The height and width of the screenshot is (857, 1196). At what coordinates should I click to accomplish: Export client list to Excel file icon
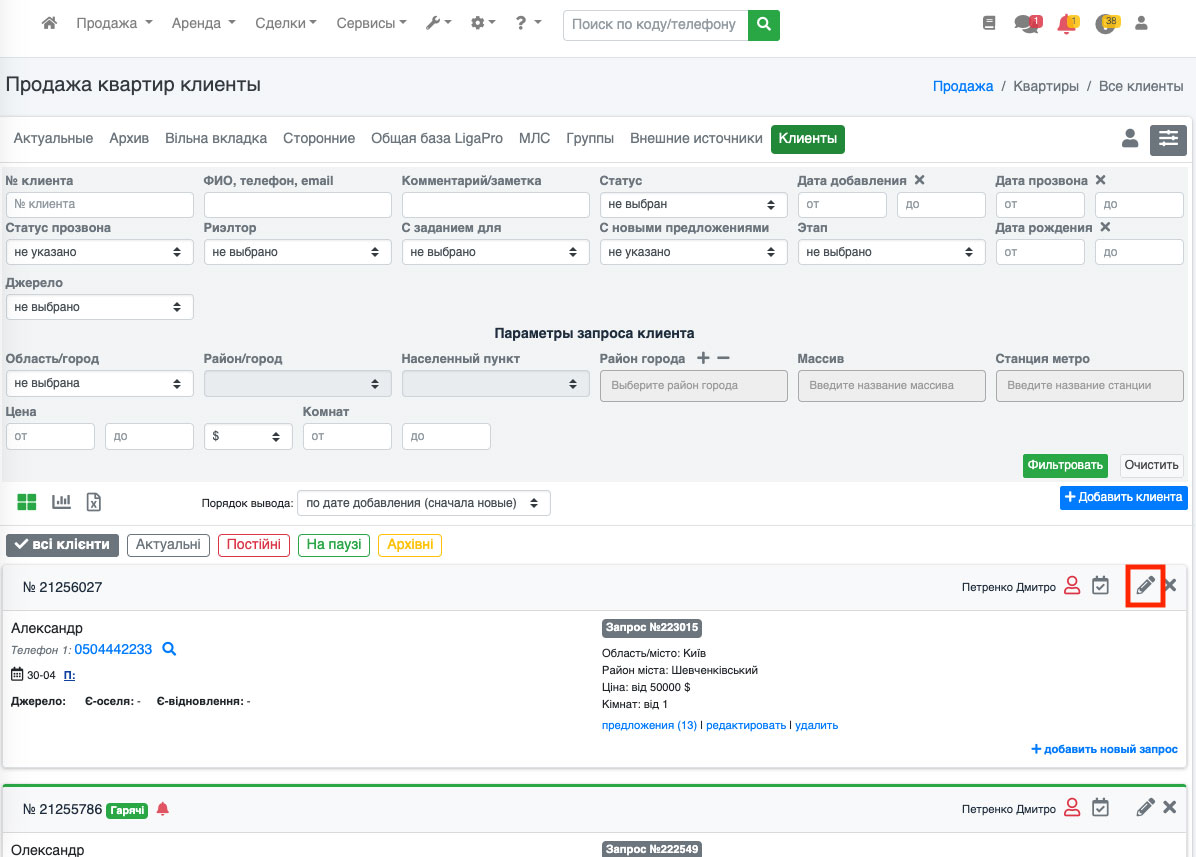(93, 502)
